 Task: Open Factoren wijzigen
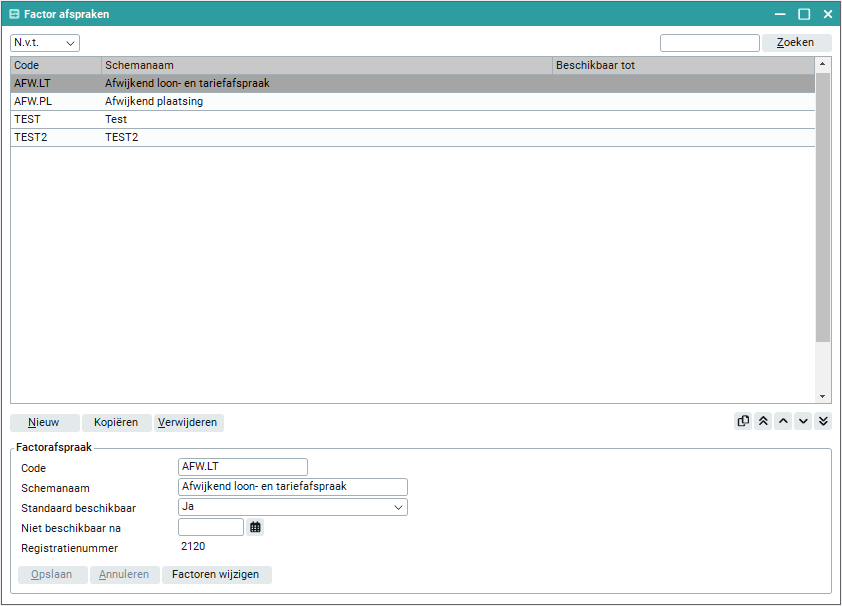(x=216, y=574)
